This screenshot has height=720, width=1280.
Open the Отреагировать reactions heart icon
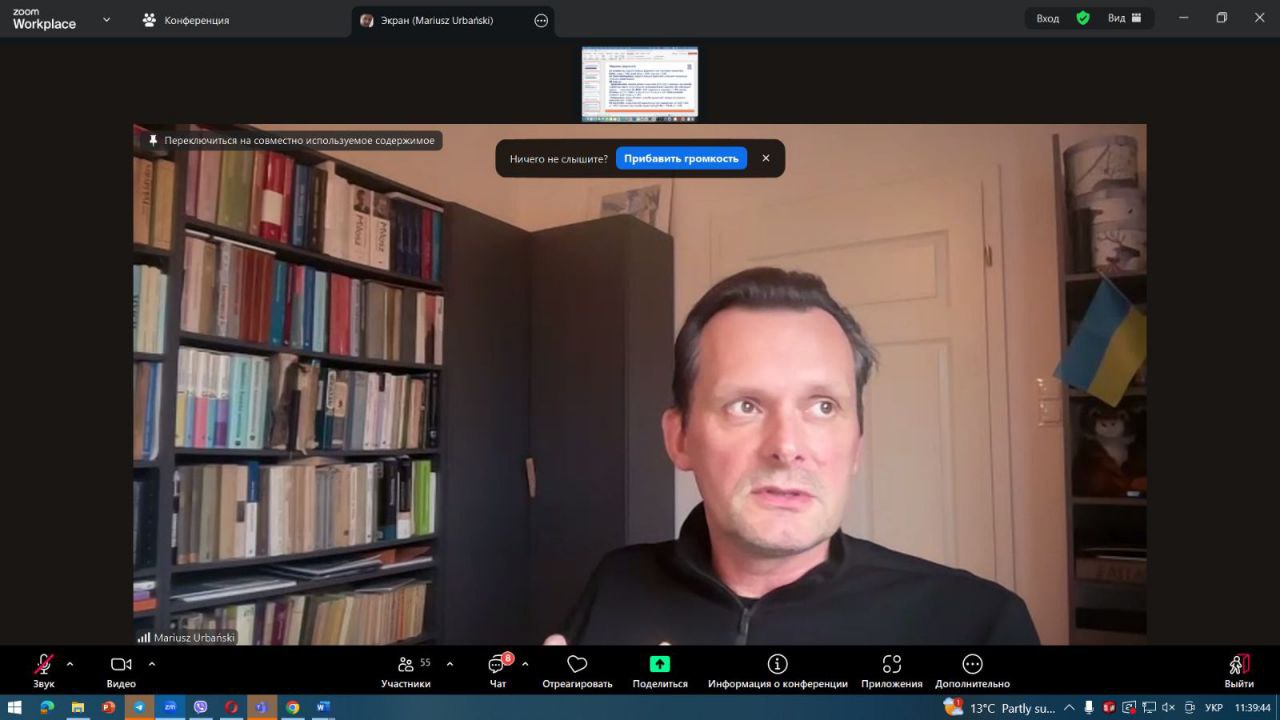coord(577,665)
